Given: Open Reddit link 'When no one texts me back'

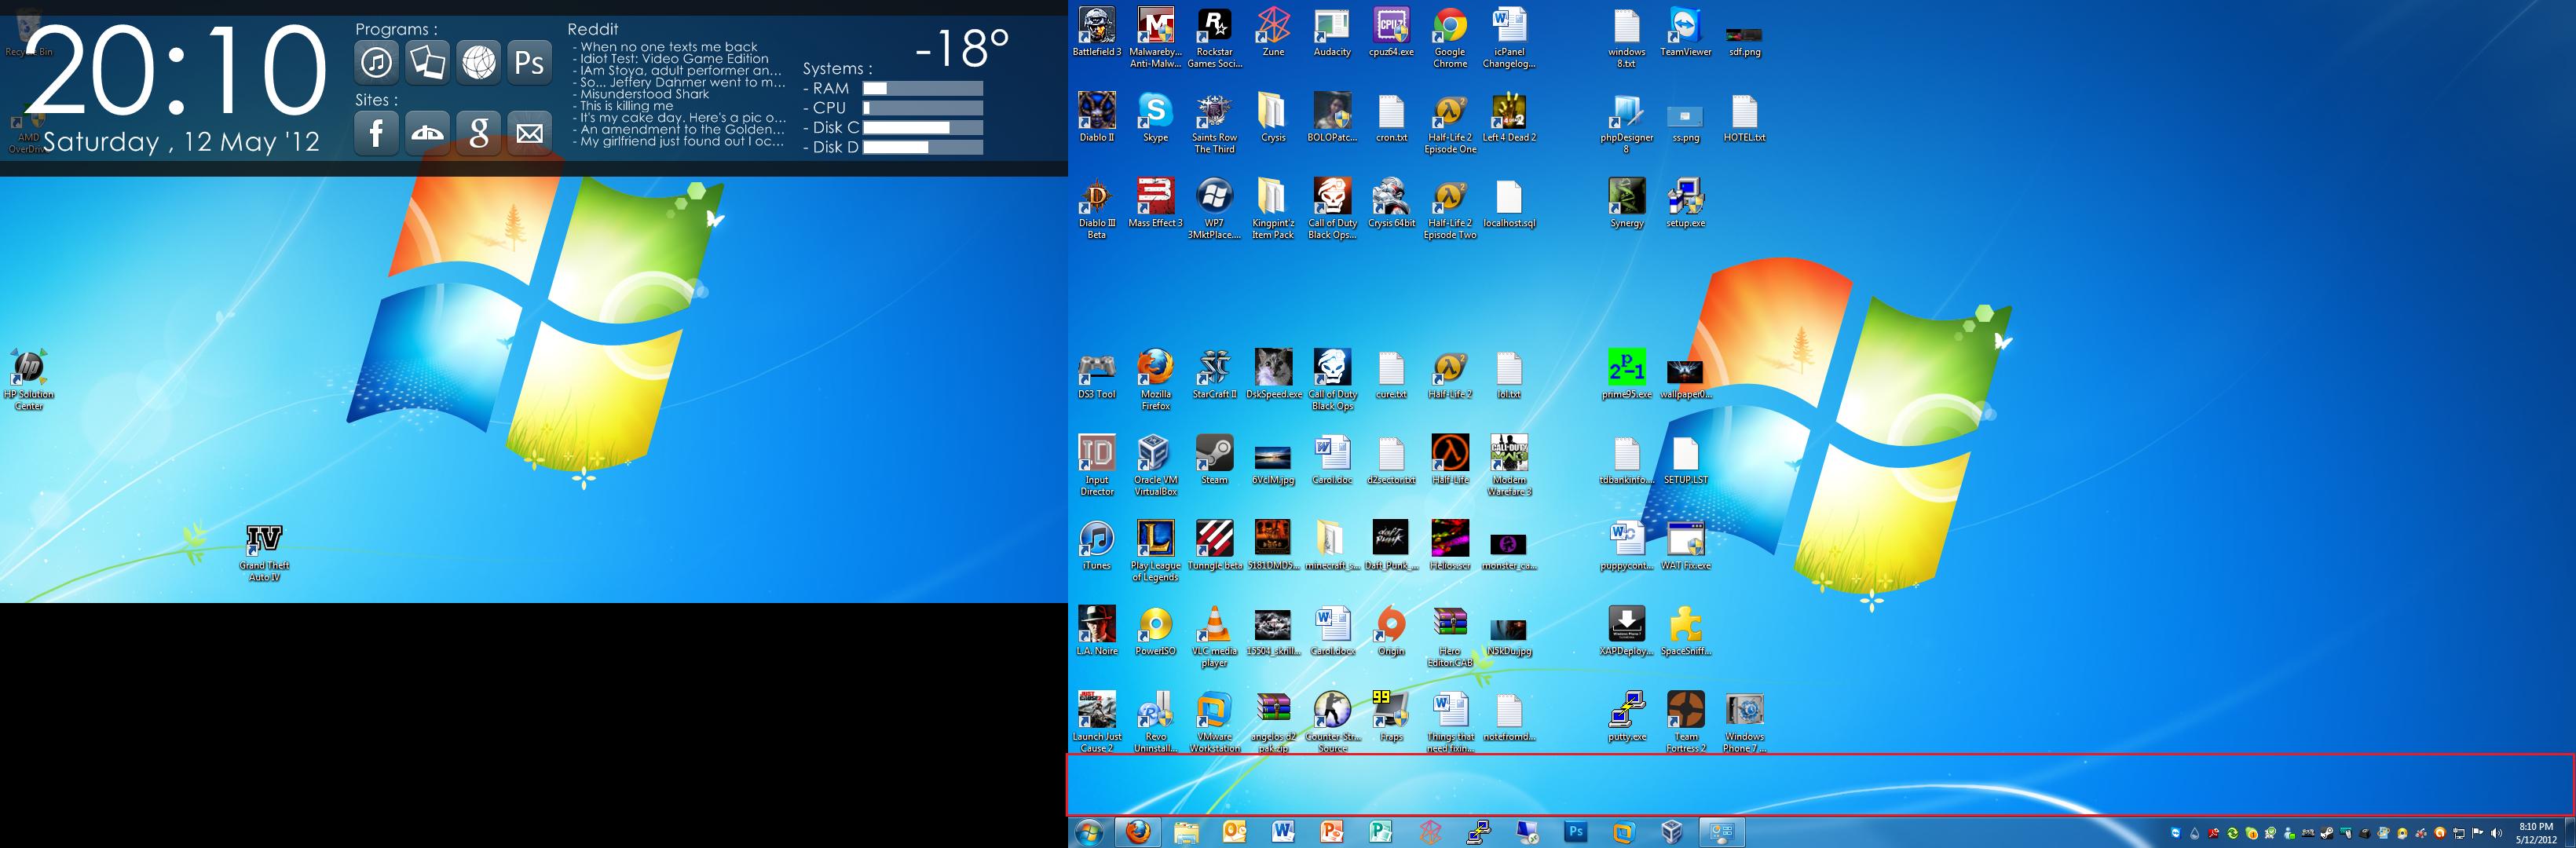Looking at the screenshot, I should click(669, 47).
